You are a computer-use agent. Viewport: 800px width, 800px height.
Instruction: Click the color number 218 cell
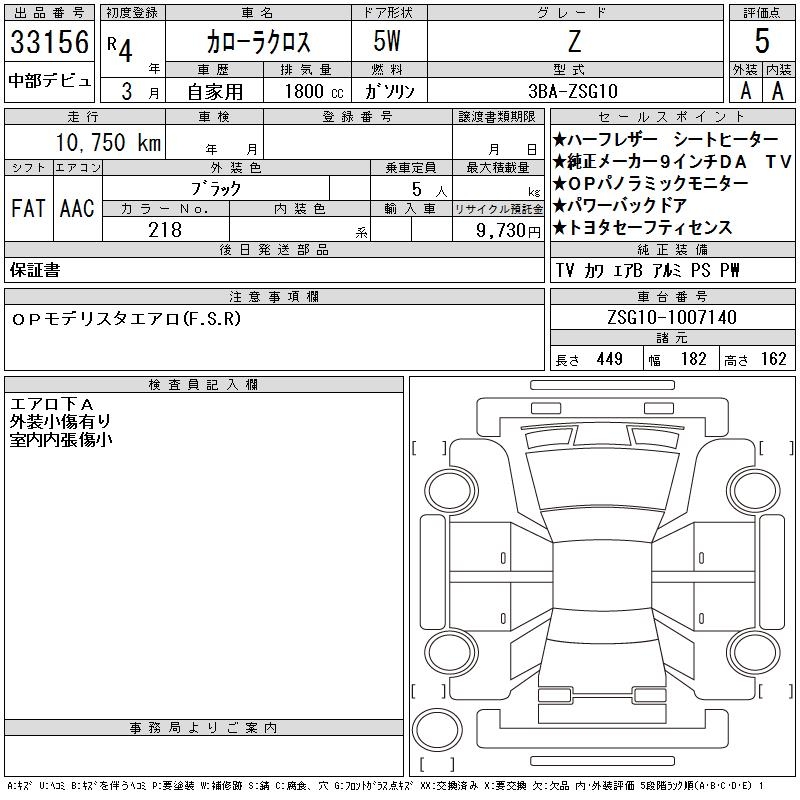165,230
